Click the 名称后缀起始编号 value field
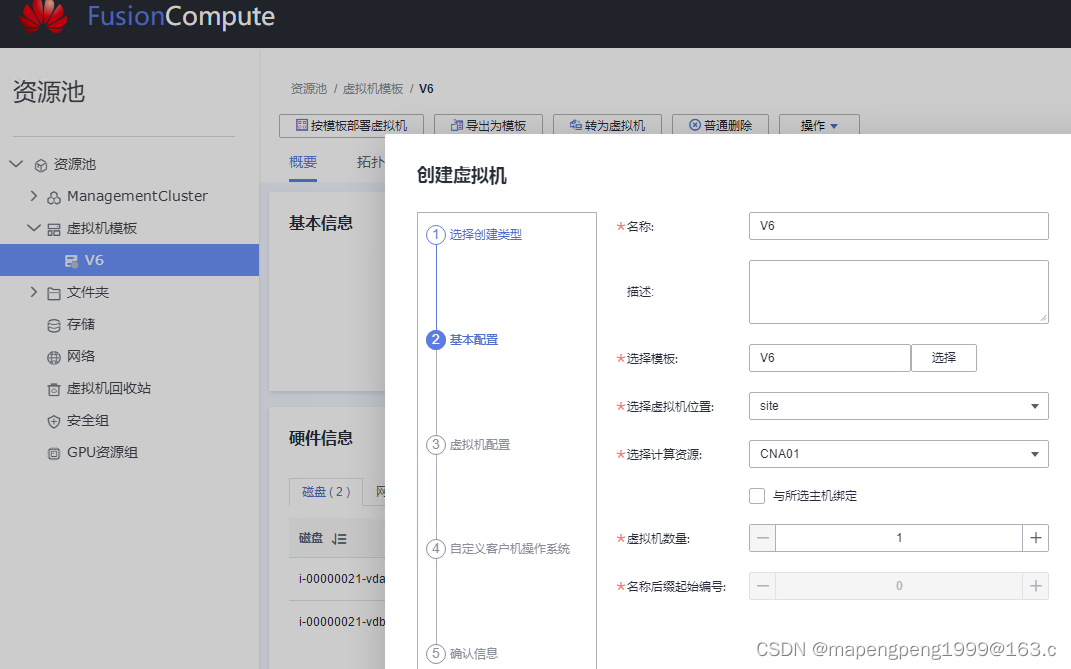 (x=899, y=586)
